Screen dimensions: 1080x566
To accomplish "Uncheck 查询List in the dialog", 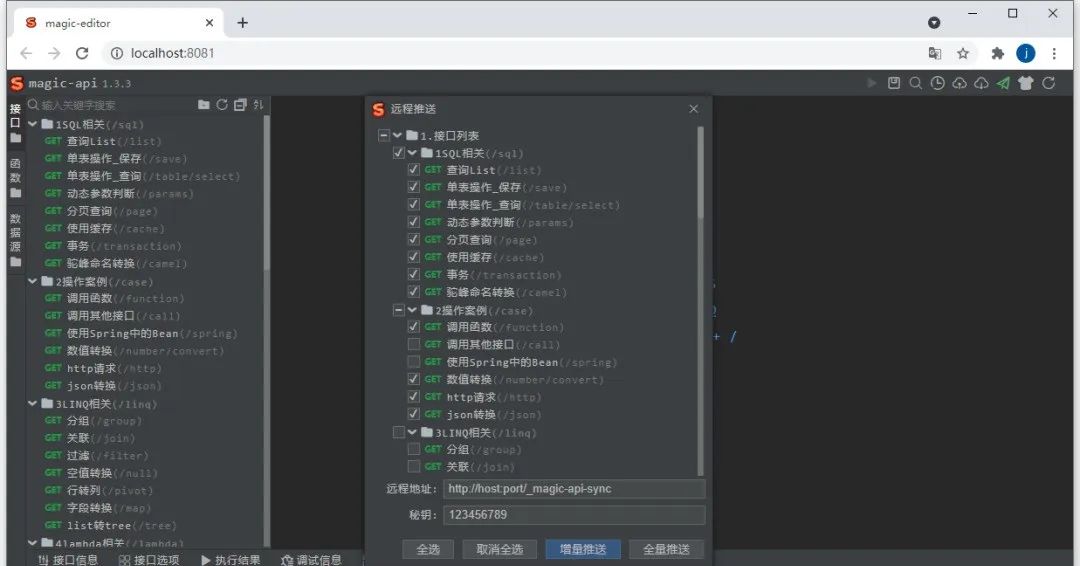I will pyautogui.click(x=413, y=169).
